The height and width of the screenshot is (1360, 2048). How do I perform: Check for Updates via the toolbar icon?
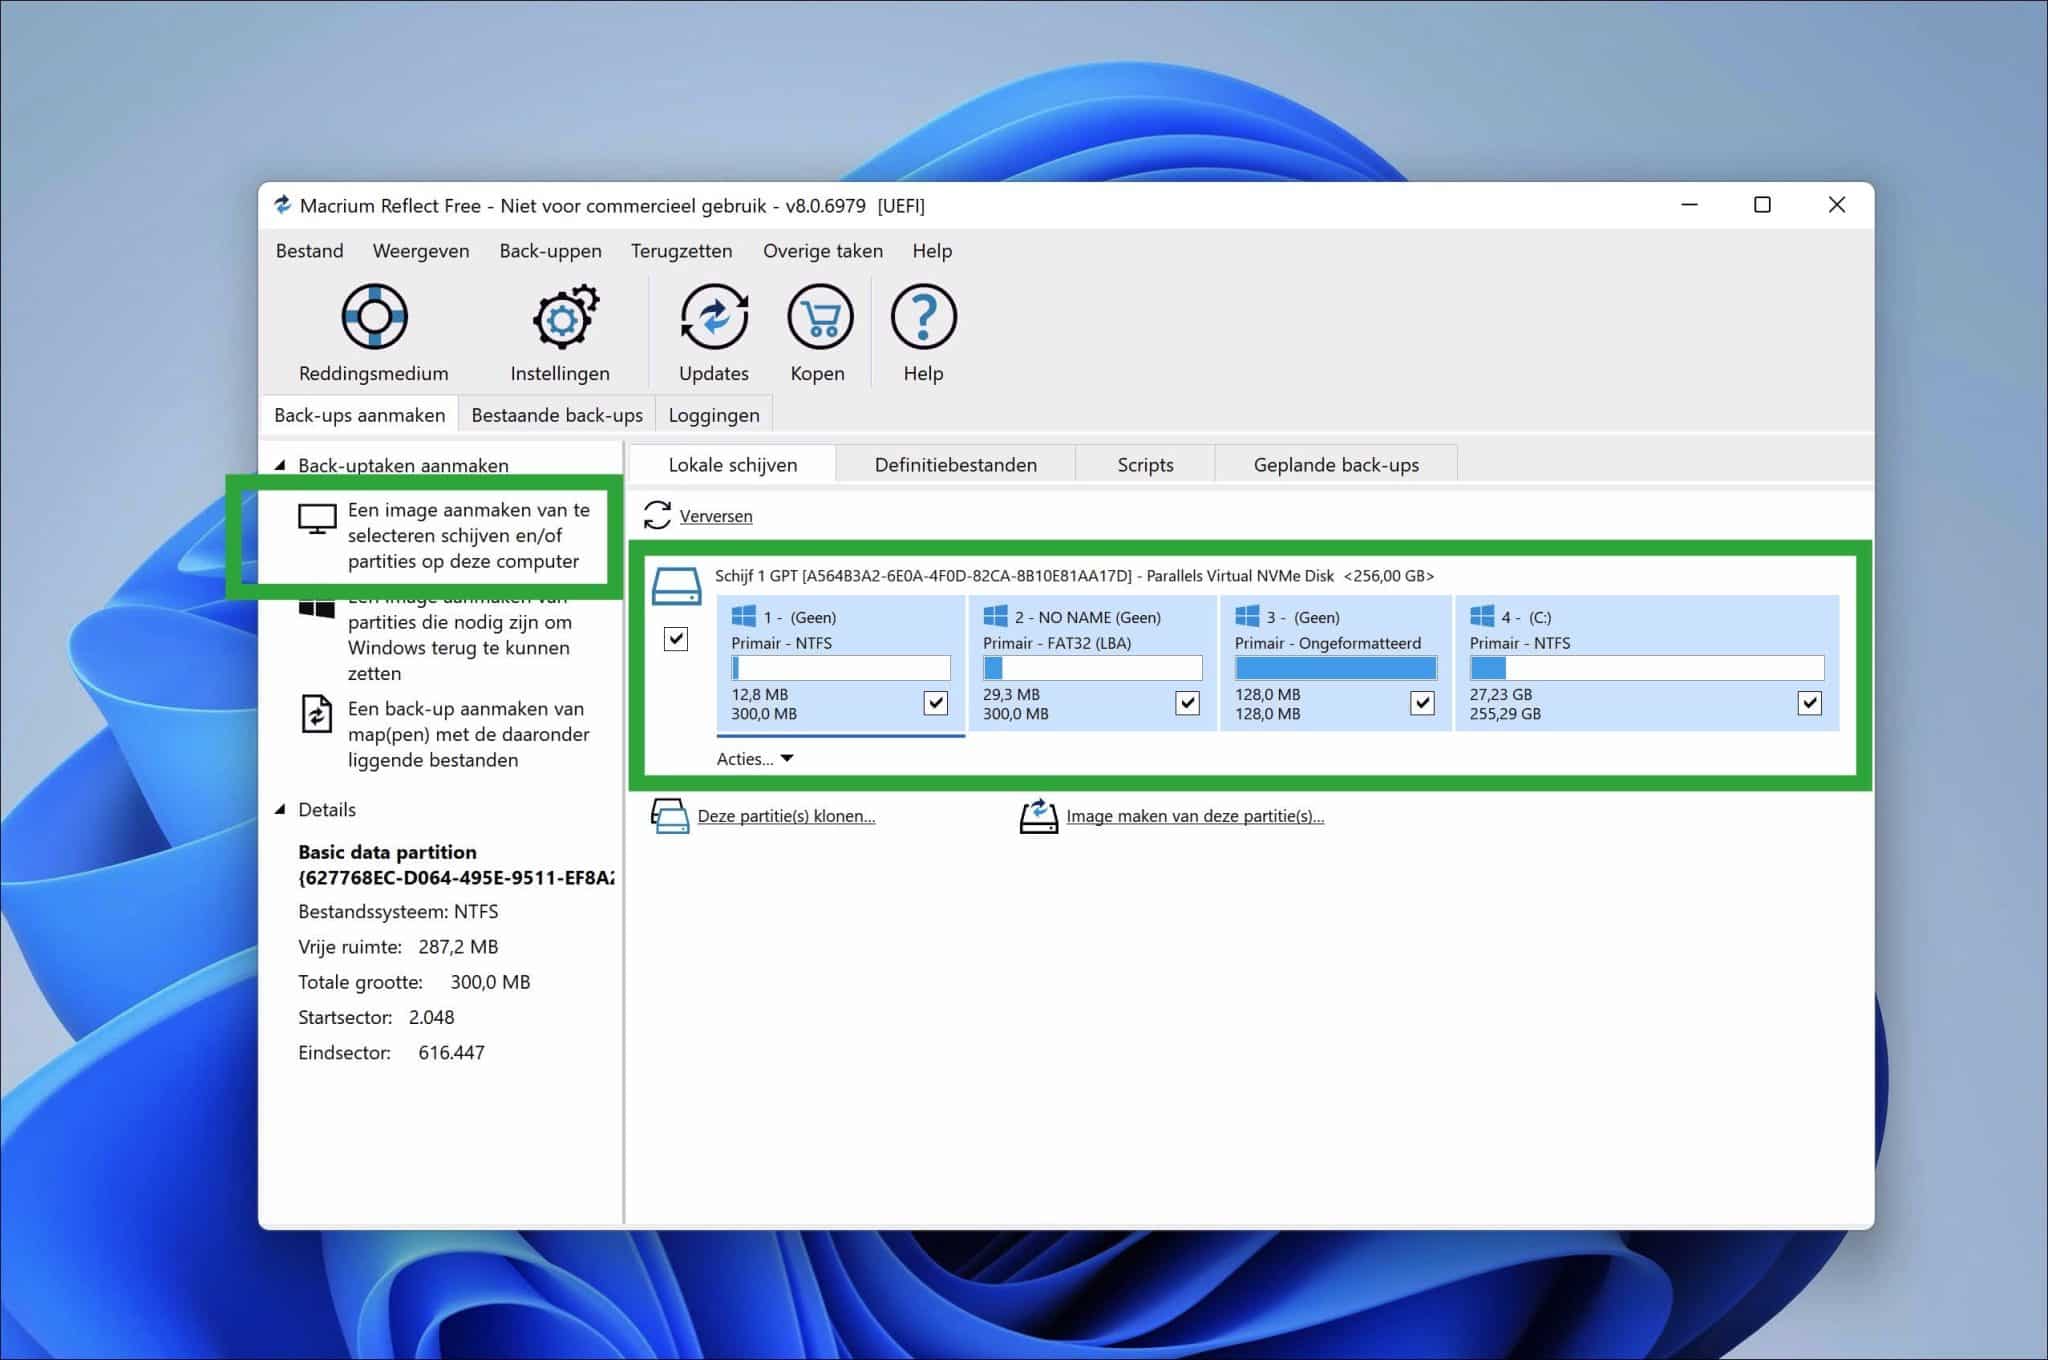point(713,318)
